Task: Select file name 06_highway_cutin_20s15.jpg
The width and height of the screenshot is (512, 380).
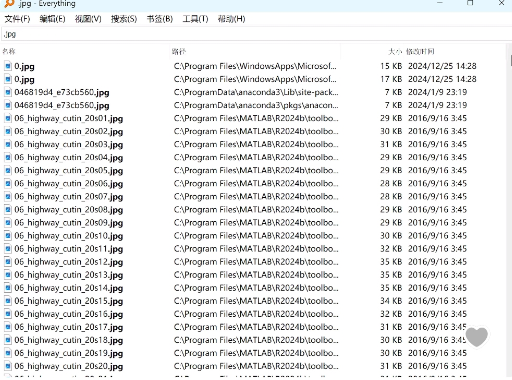Action: (x=69, y=301)
